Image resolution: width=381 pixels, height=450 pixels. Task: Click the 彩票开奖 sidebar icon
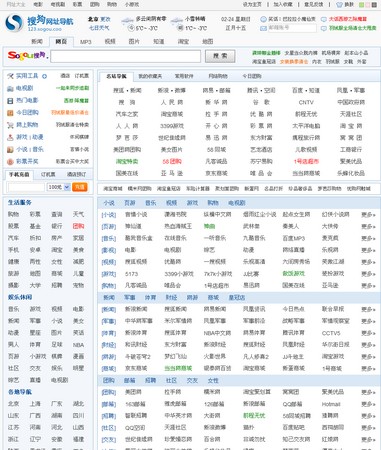[10, 162]
